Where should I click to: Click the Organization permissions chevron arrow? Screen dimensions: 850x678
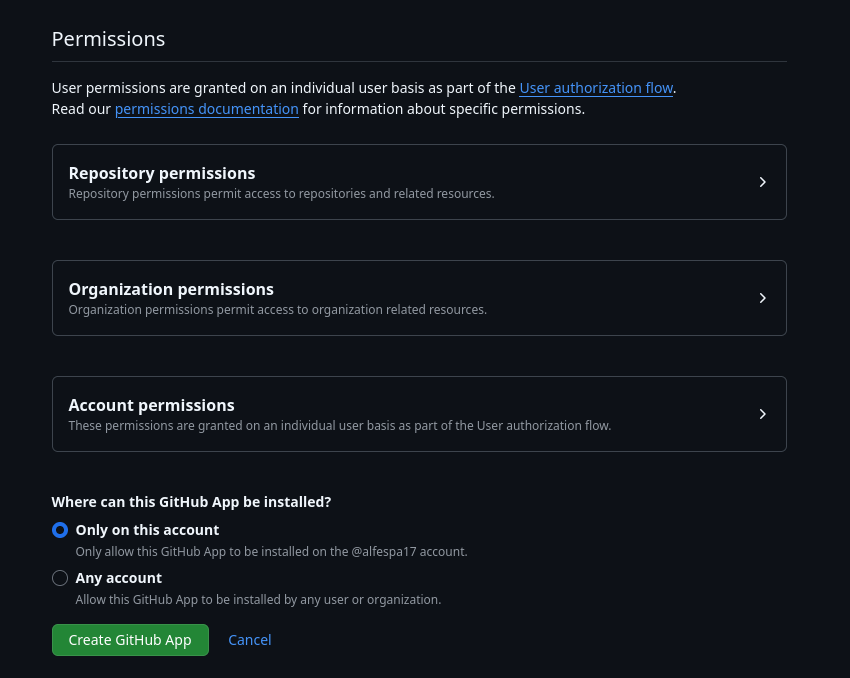[x=762, y=298]
